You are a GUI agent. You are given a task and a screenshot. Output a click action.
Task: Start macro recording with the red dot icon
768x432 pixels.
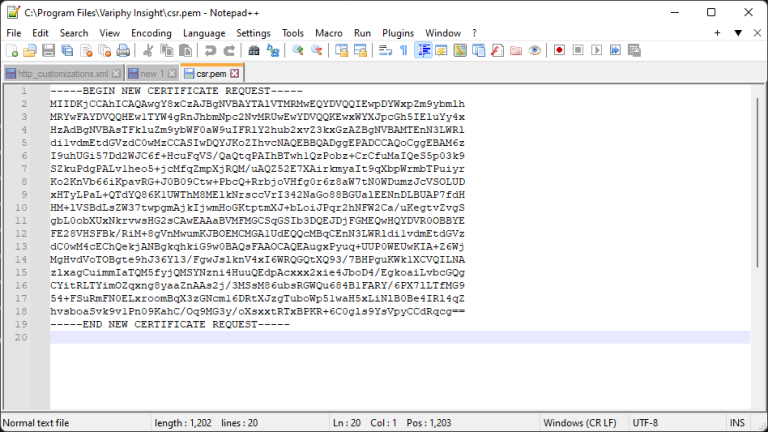[559, 50]
